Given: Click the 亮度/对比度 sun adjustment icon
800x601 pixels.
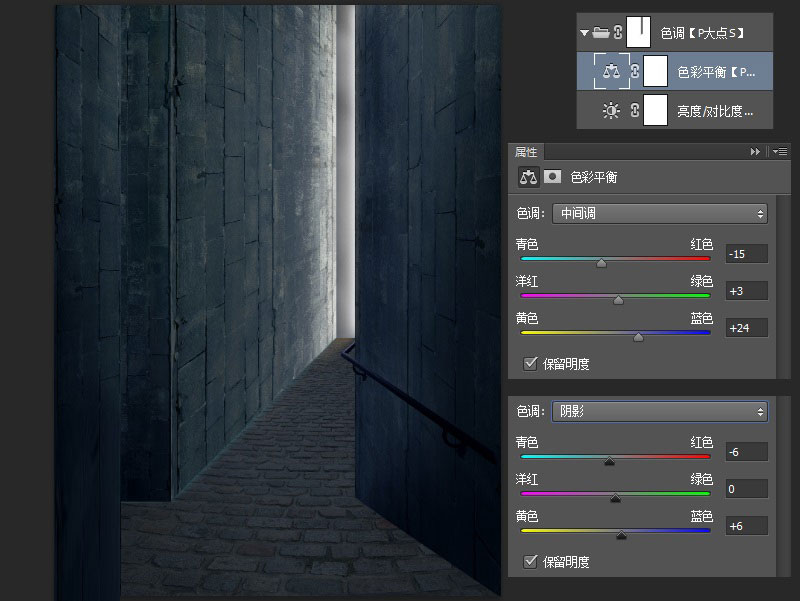Looking at the screenshot, I should [x=611, y=110].
